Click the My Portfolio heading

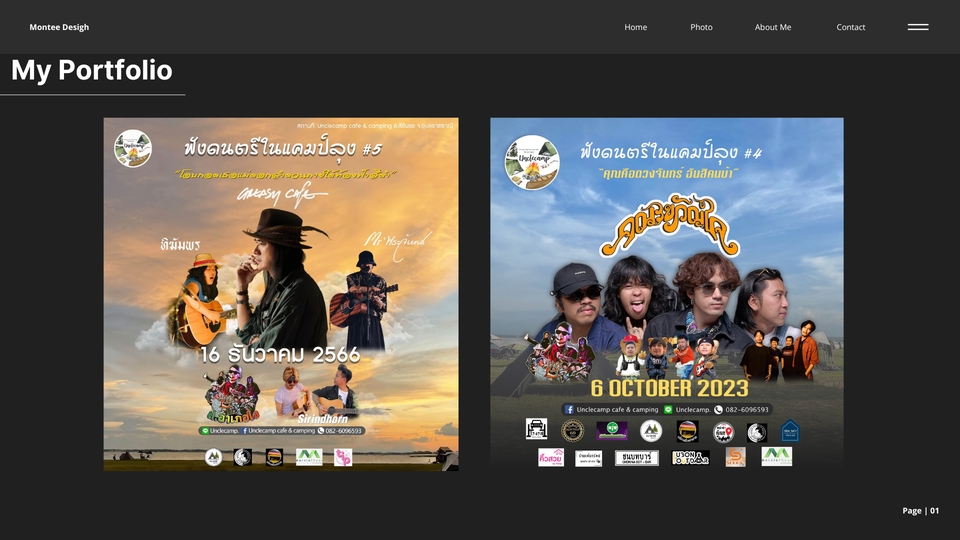coord(92,70)
